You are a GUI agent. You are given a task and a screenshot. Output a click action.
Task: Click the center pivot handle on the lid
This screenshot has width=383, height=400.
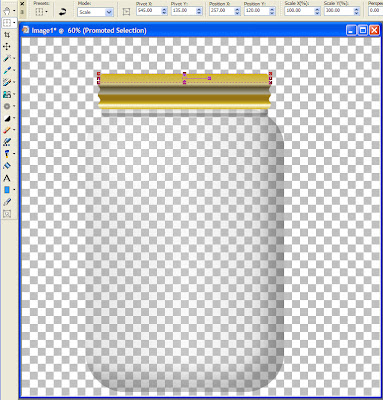(184, 79)
